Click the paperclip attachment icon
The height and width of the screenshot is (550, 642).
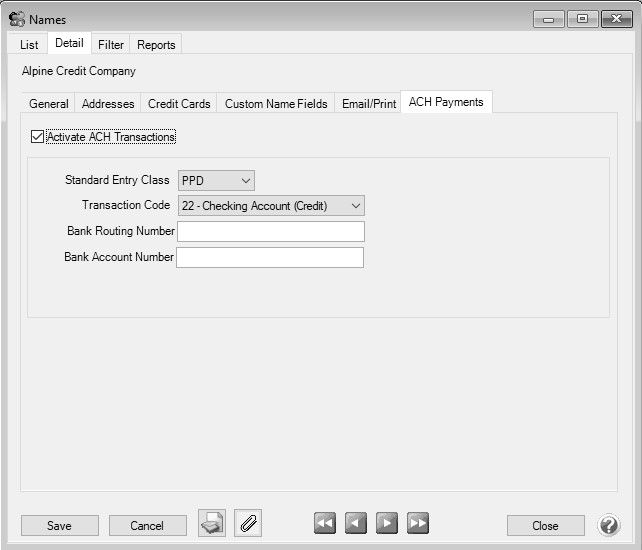click(248, 524)
